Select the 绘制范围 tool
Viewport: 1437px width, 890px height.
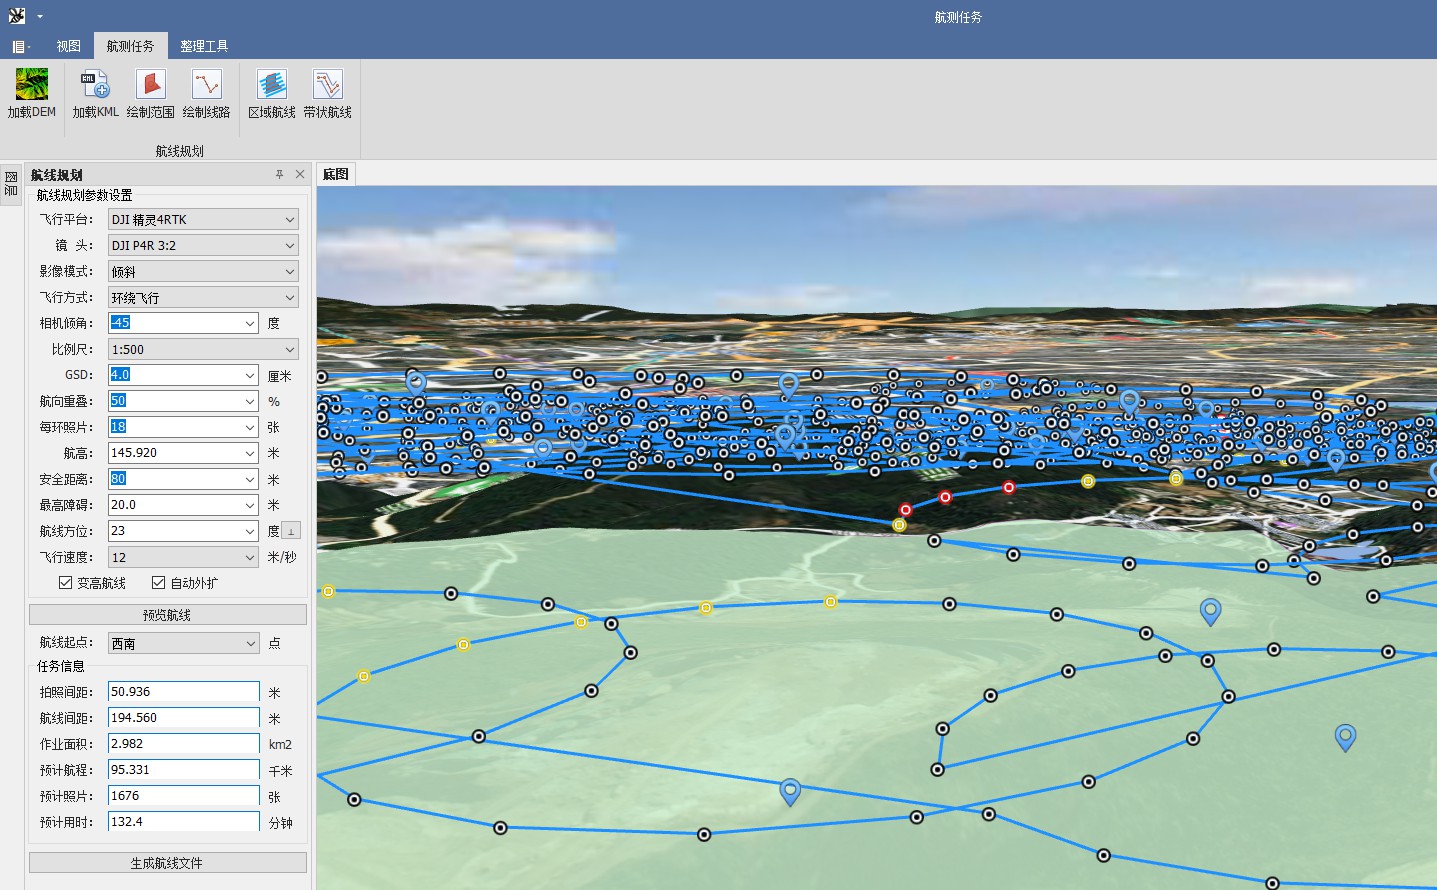(x=151, y=94)
